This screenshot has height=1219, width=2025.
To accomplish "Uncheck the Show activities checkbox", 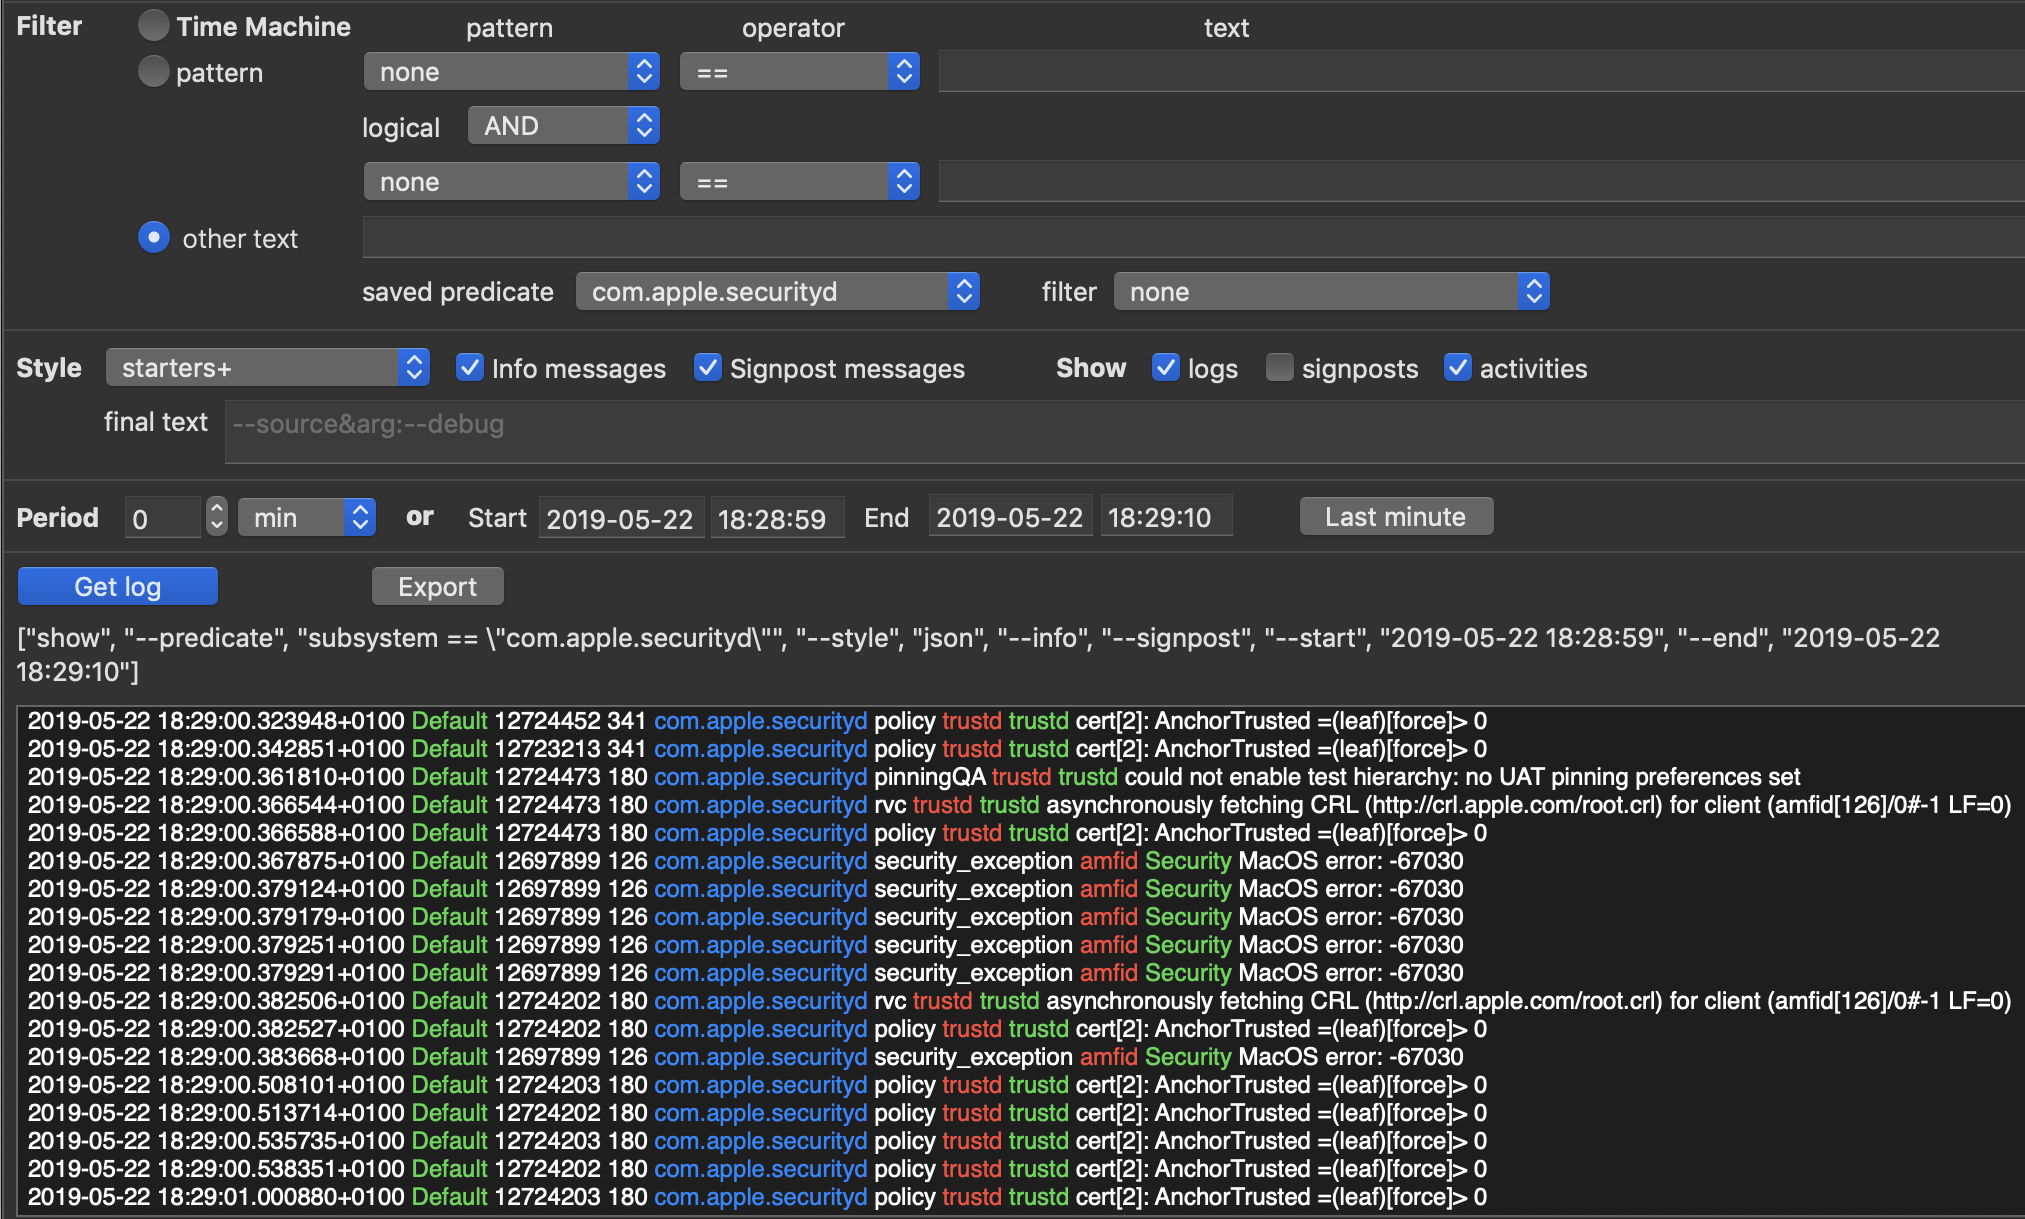I will tap(1458, 368).
